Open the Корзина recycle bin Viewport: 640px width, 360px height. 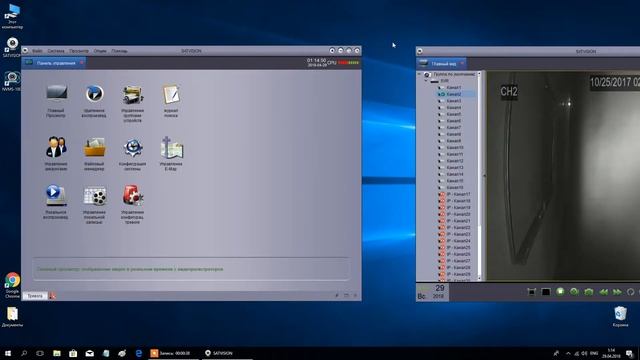(x=620, y=317)
